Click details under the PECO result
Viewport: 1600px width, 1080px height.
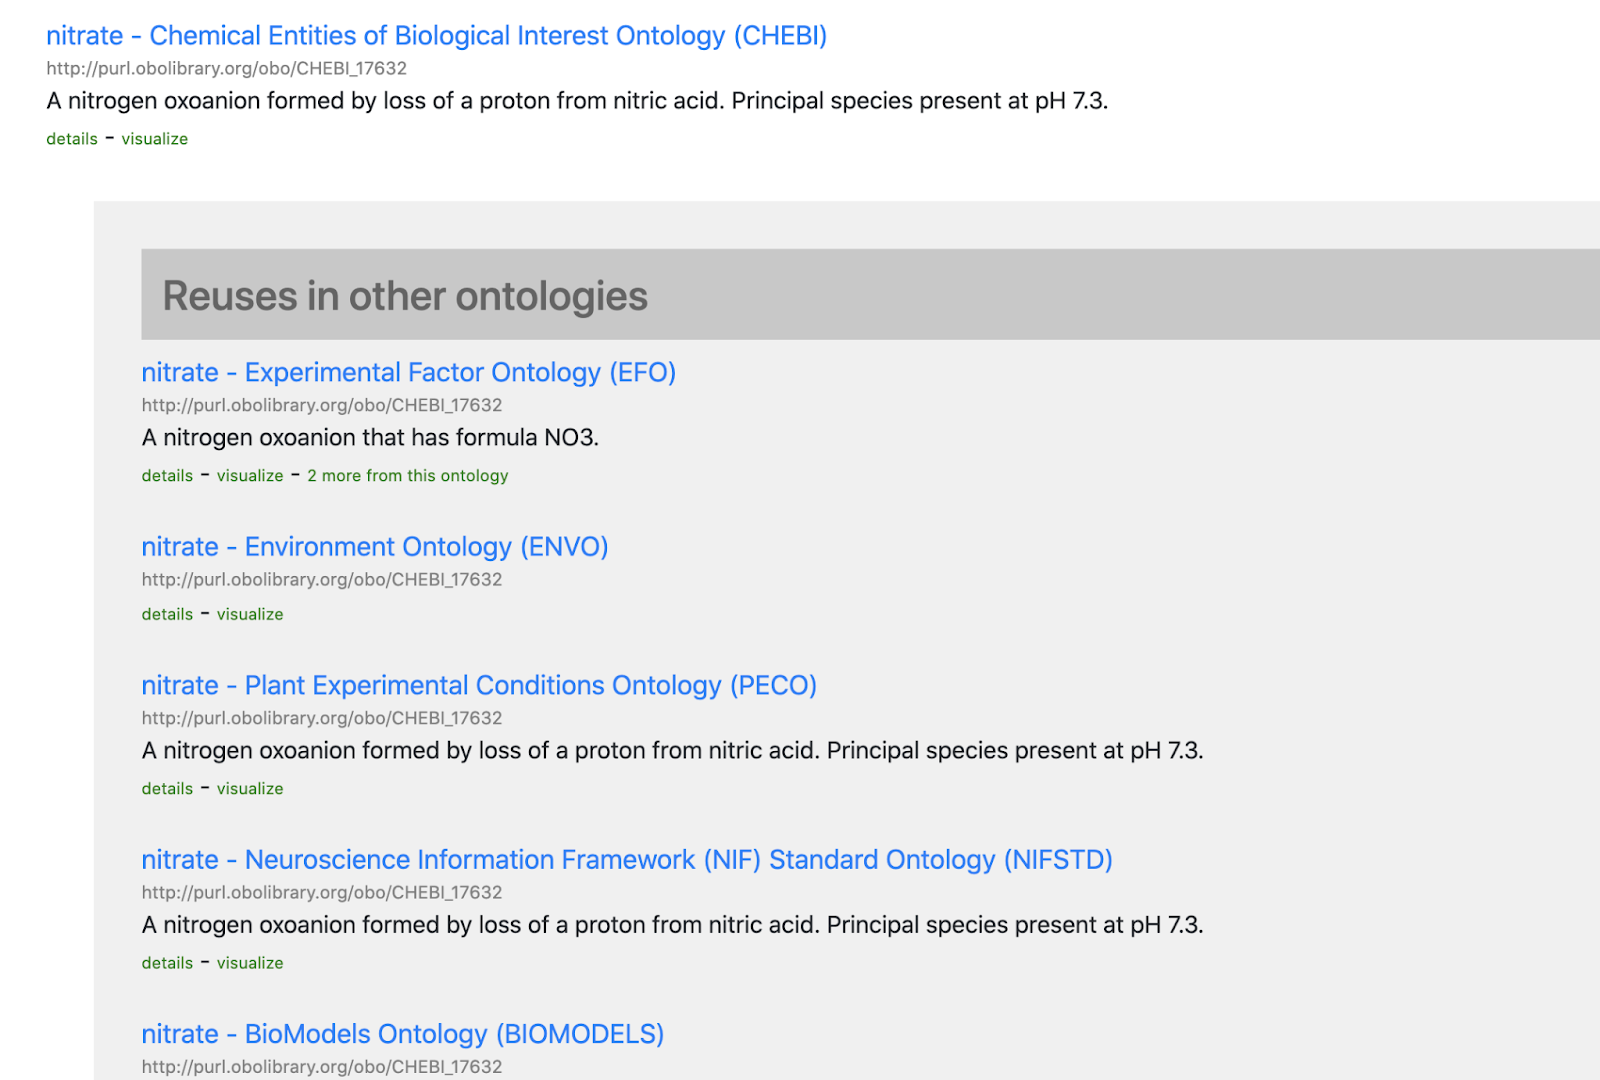[167, 789]
